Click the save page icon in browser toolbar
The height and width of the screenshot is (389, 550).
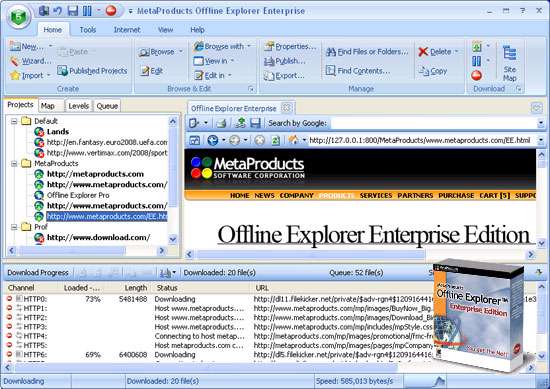(x=255, y=123)
